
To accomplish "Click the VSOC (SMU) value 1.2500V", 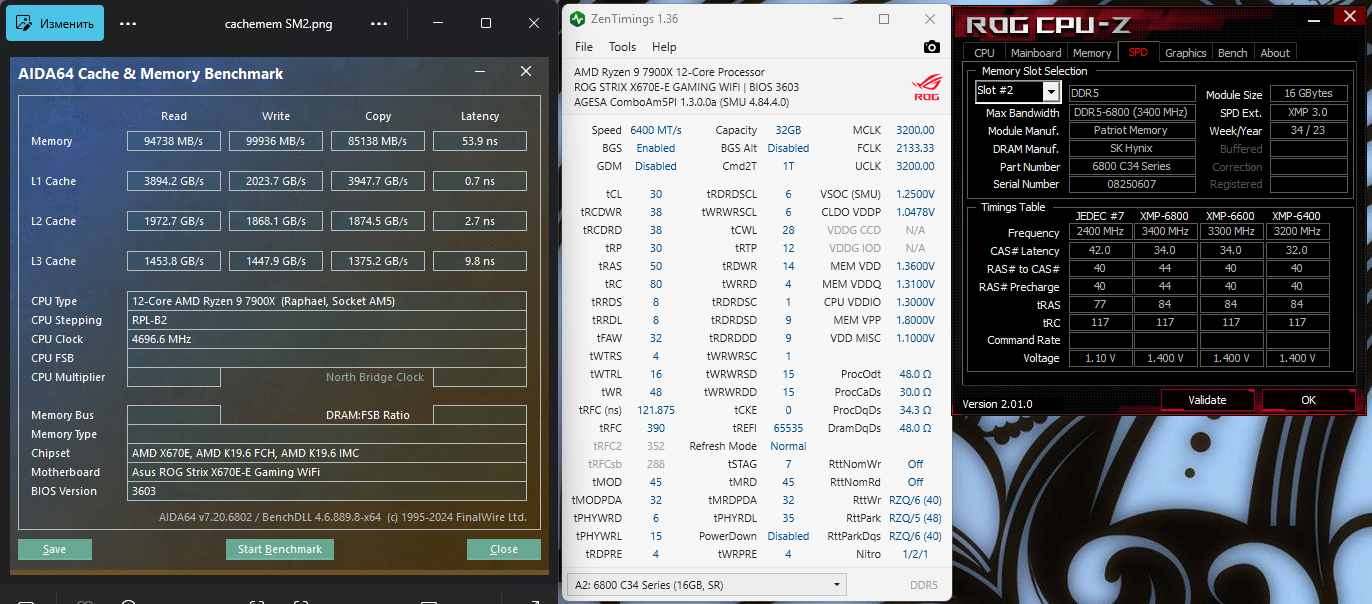I will (x=913, y=194).
